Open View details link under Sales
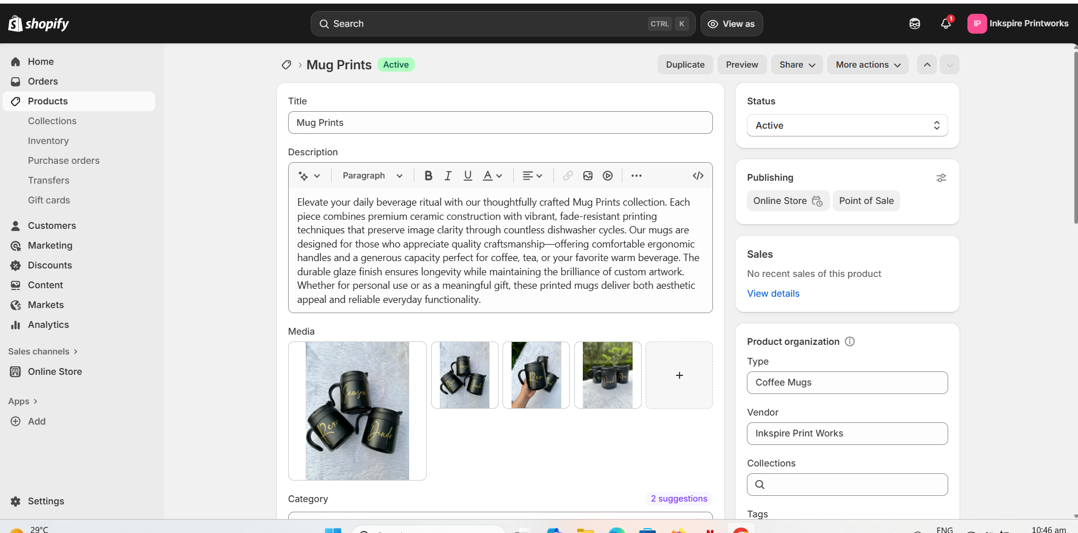This screenshot has width=1078, height=533. coord(773,294)
